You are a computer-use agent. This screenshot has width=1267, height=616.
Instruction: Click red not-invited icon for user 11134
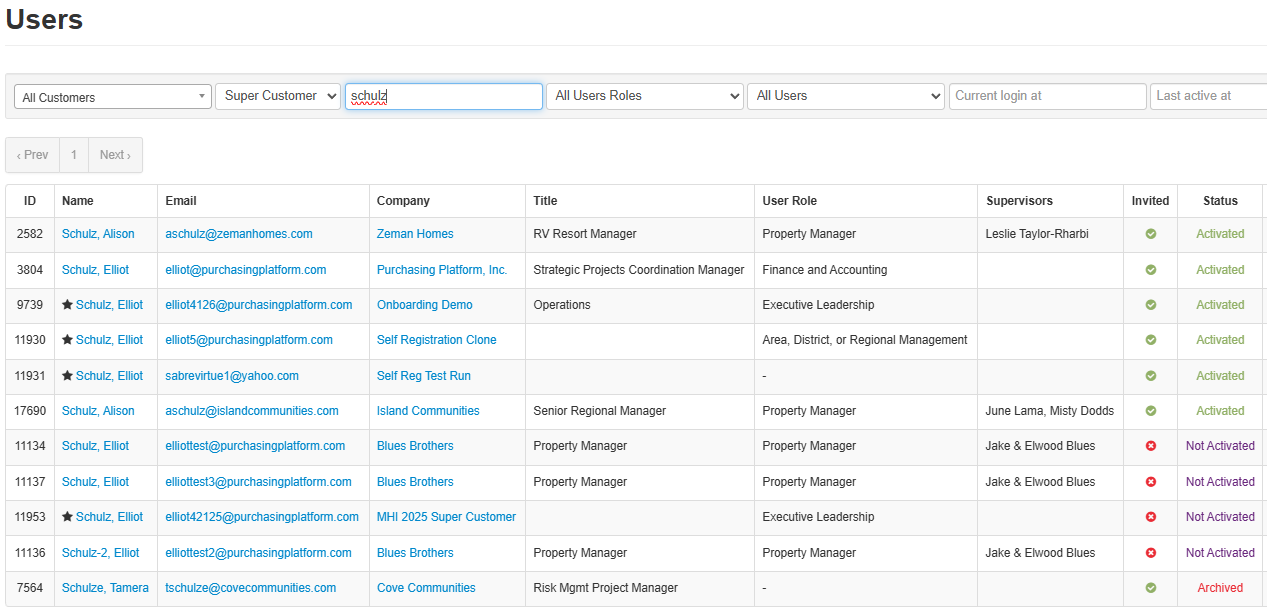[1150, 446]
